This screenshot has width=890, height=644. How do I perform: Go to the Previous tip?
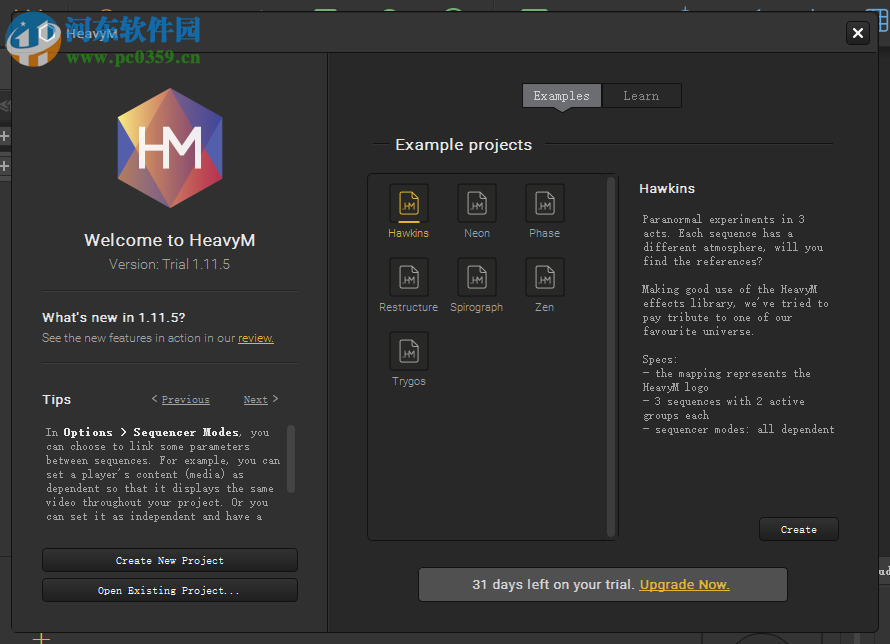186,399
